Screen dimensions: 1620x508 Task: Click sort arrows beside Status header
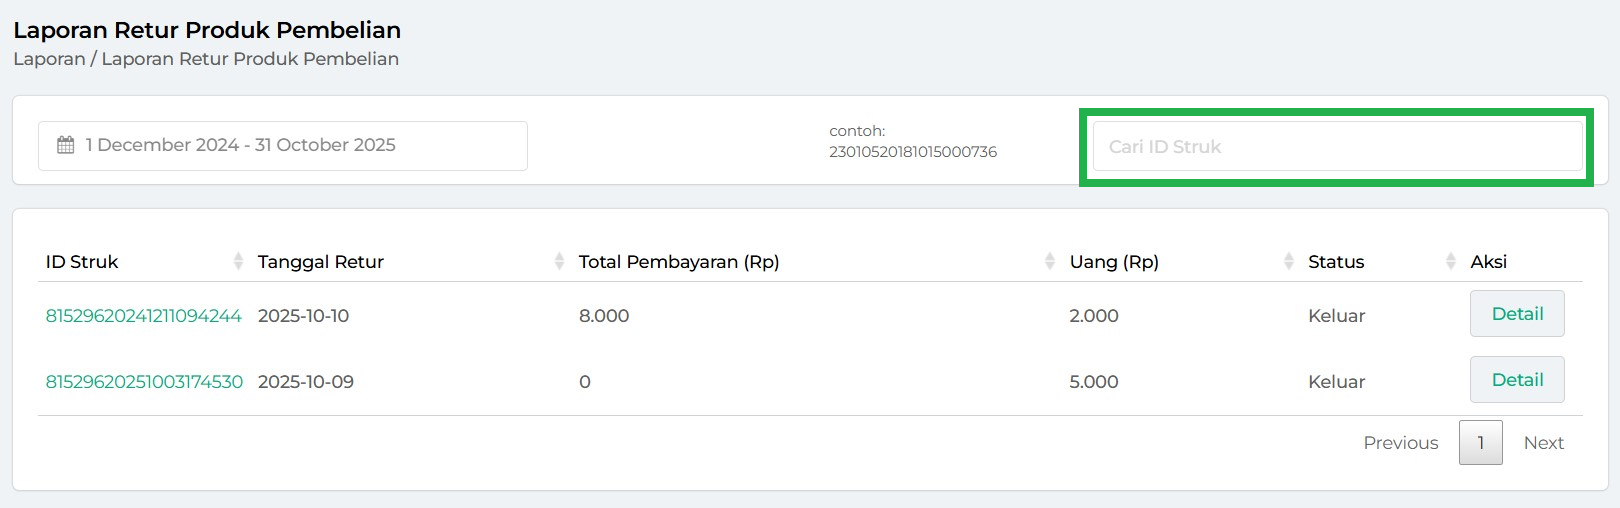(x=1450, y=261)
